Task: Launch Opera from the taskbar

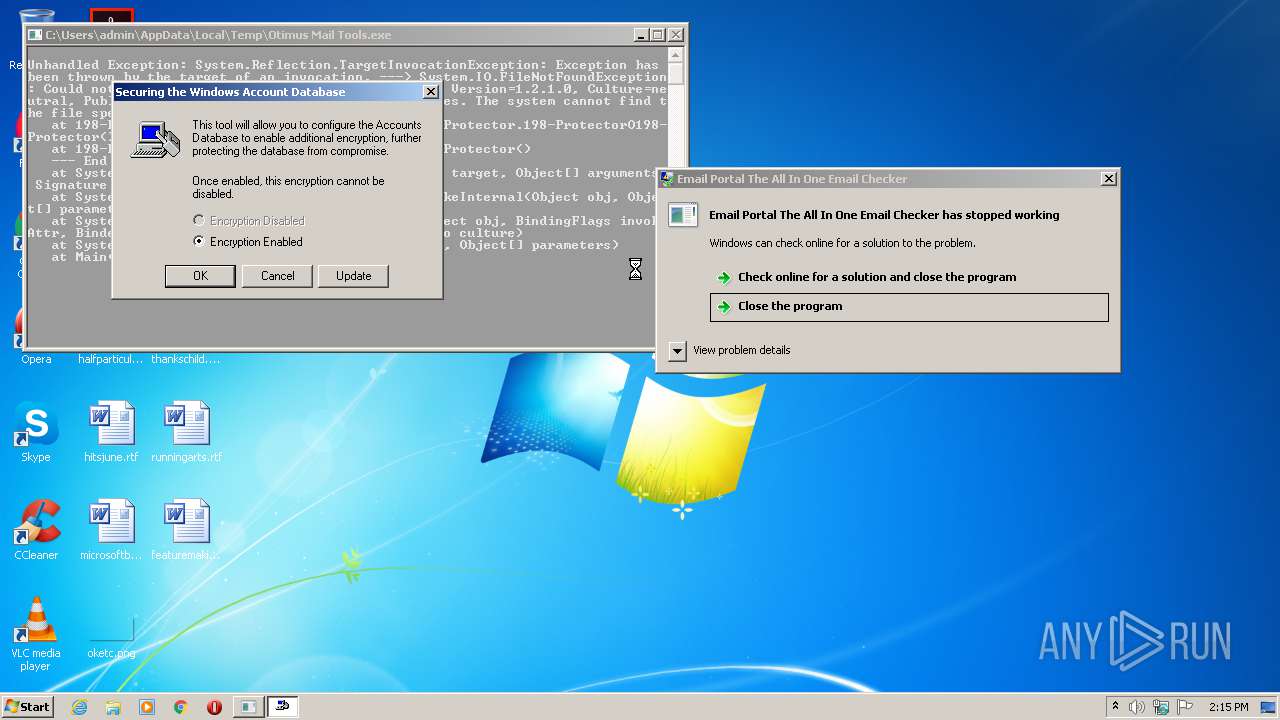Action: coord(214,707)
